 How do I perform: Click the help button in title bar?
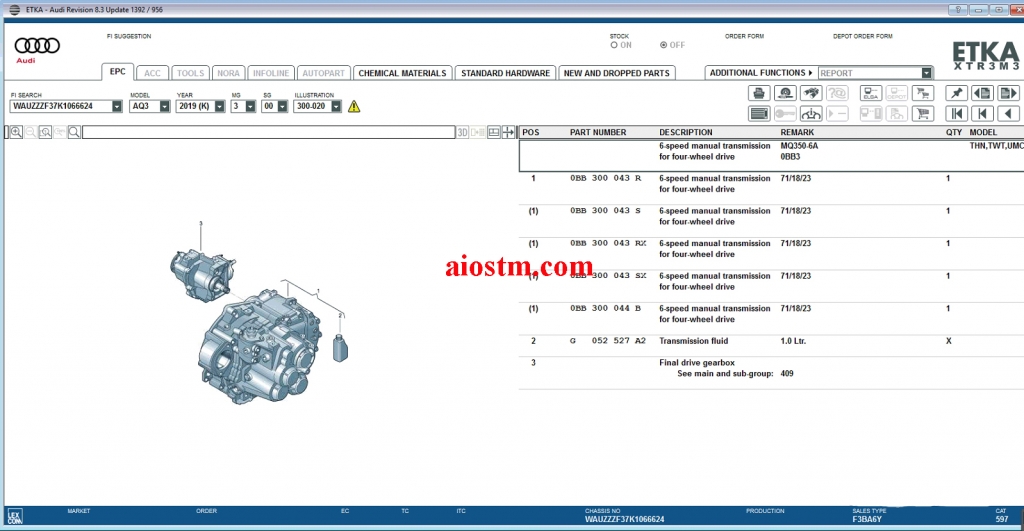[x=957, y=10]
